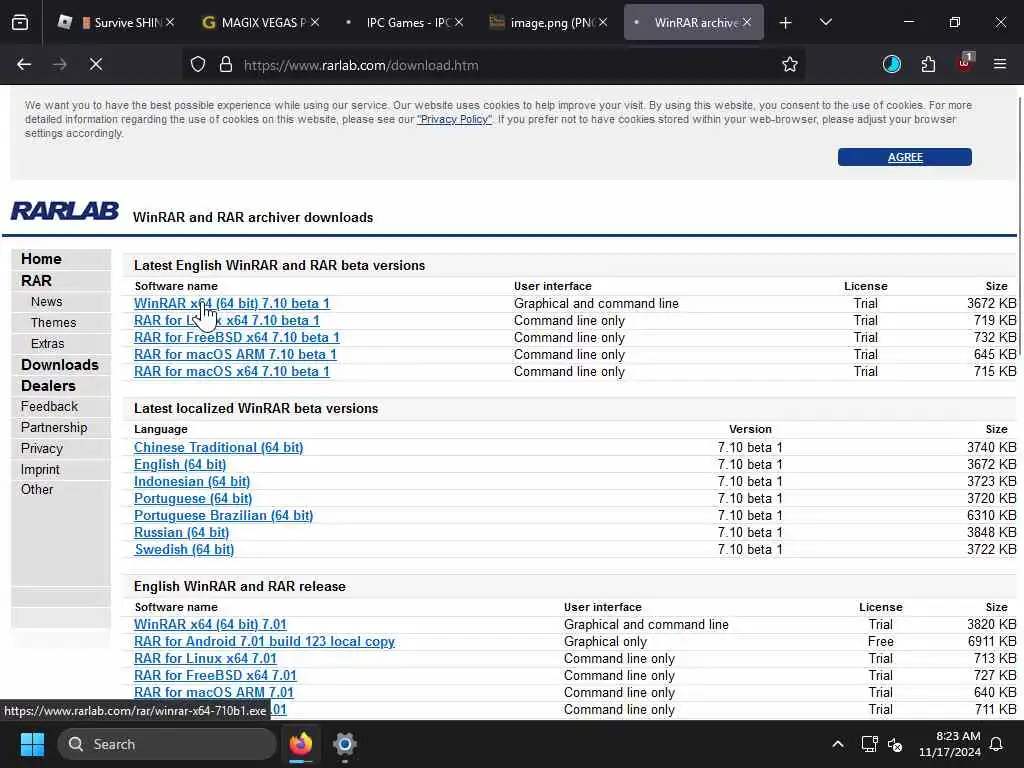Open Themes in the sidebar
The image size is (1024, 768).
[x=53, y=323]
